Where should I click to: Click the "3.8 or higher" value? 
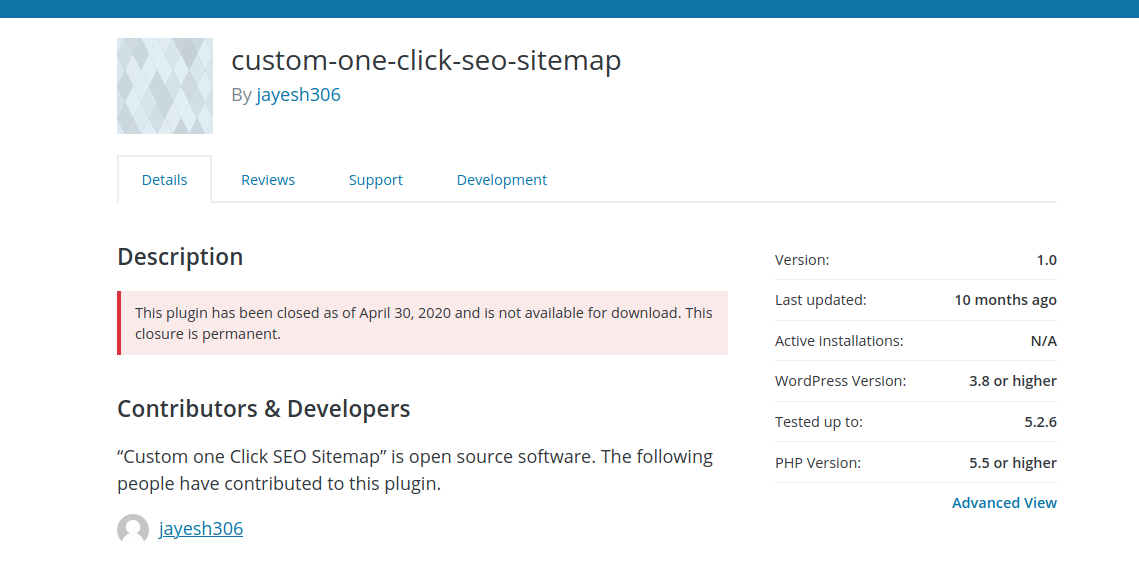(1013, 381)
